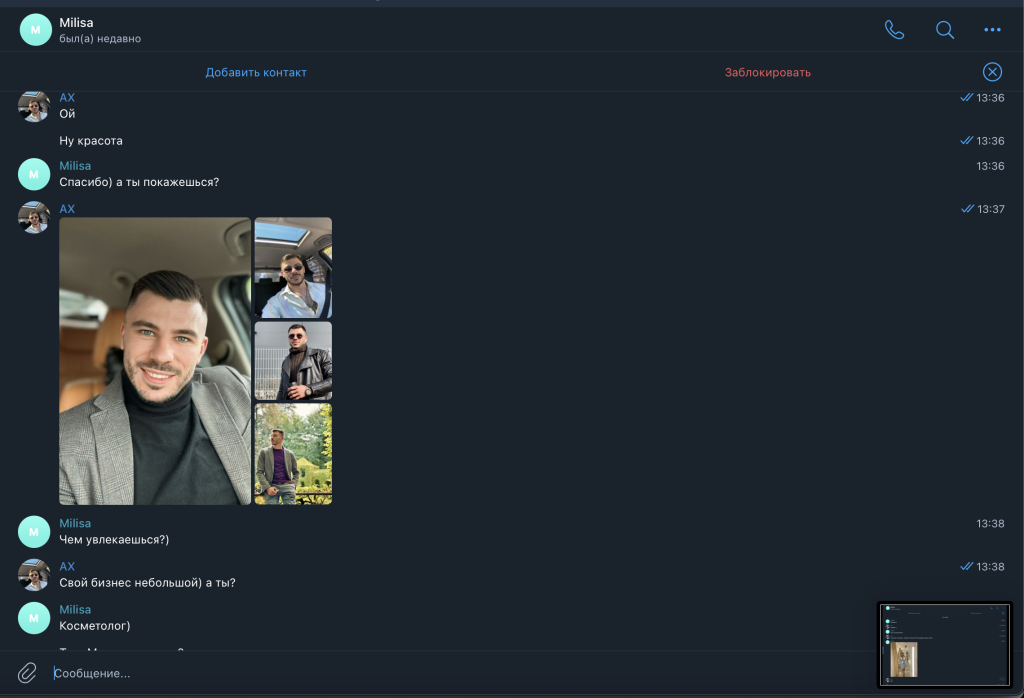Image resolution: width=1024 pixels, height=698 pixels.
Task: Click the "Добавить контакт" button
Action: pyautogui.click(x=256, y=72)
